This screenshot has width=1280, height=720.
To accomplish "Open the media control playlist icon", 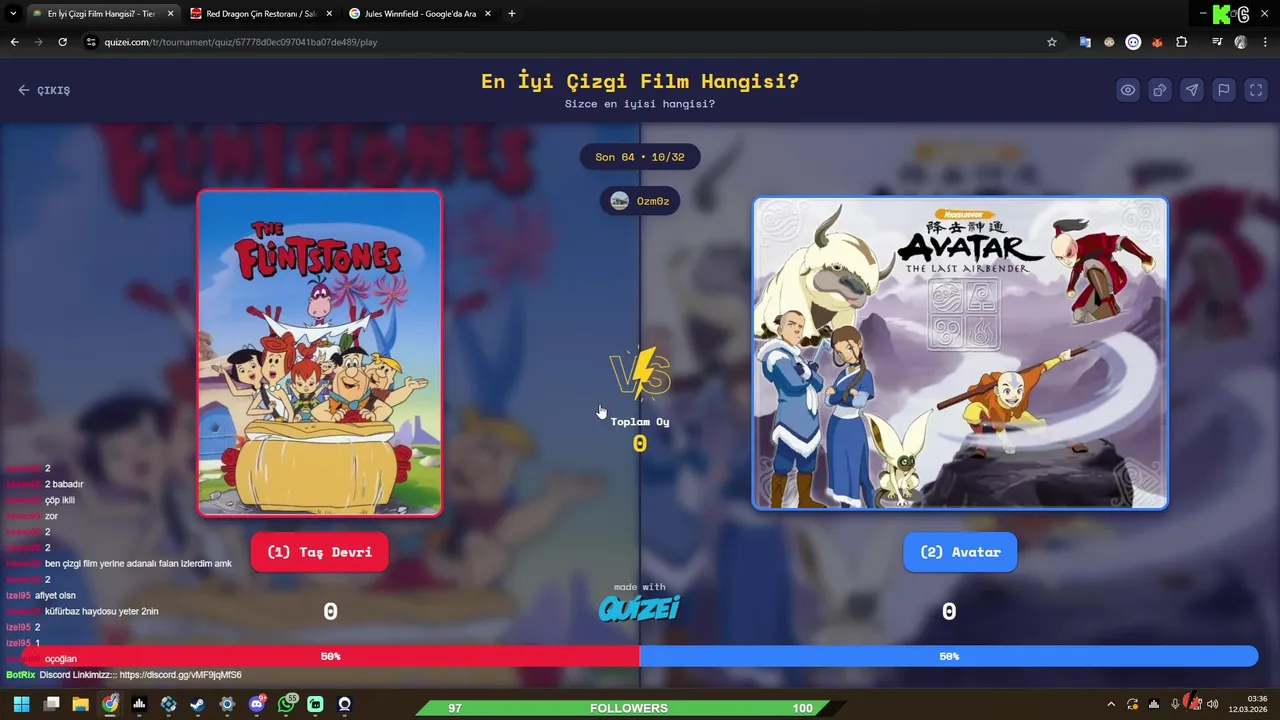I will coord(1217,42).
